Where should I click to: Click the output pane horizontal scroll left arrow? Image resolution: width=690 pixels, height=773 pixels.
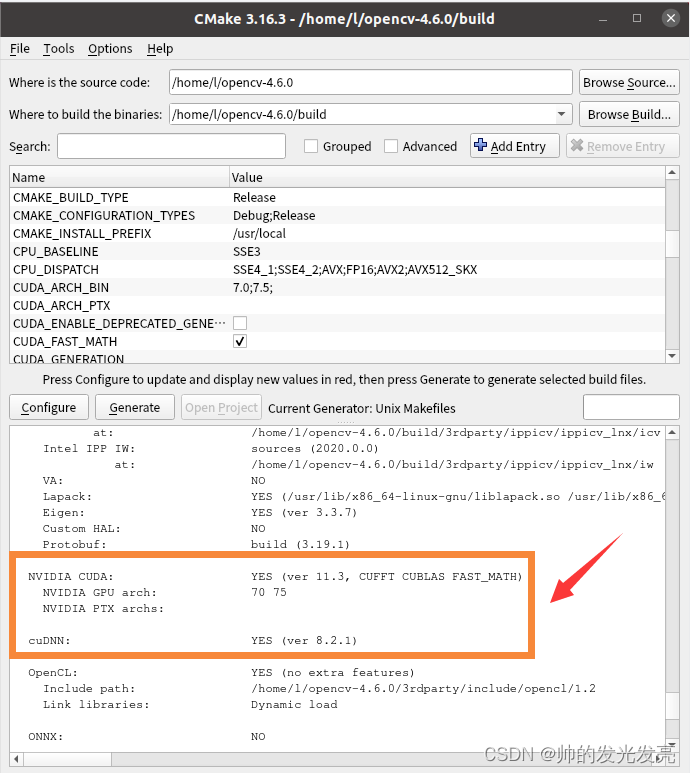tap(16, 759)
